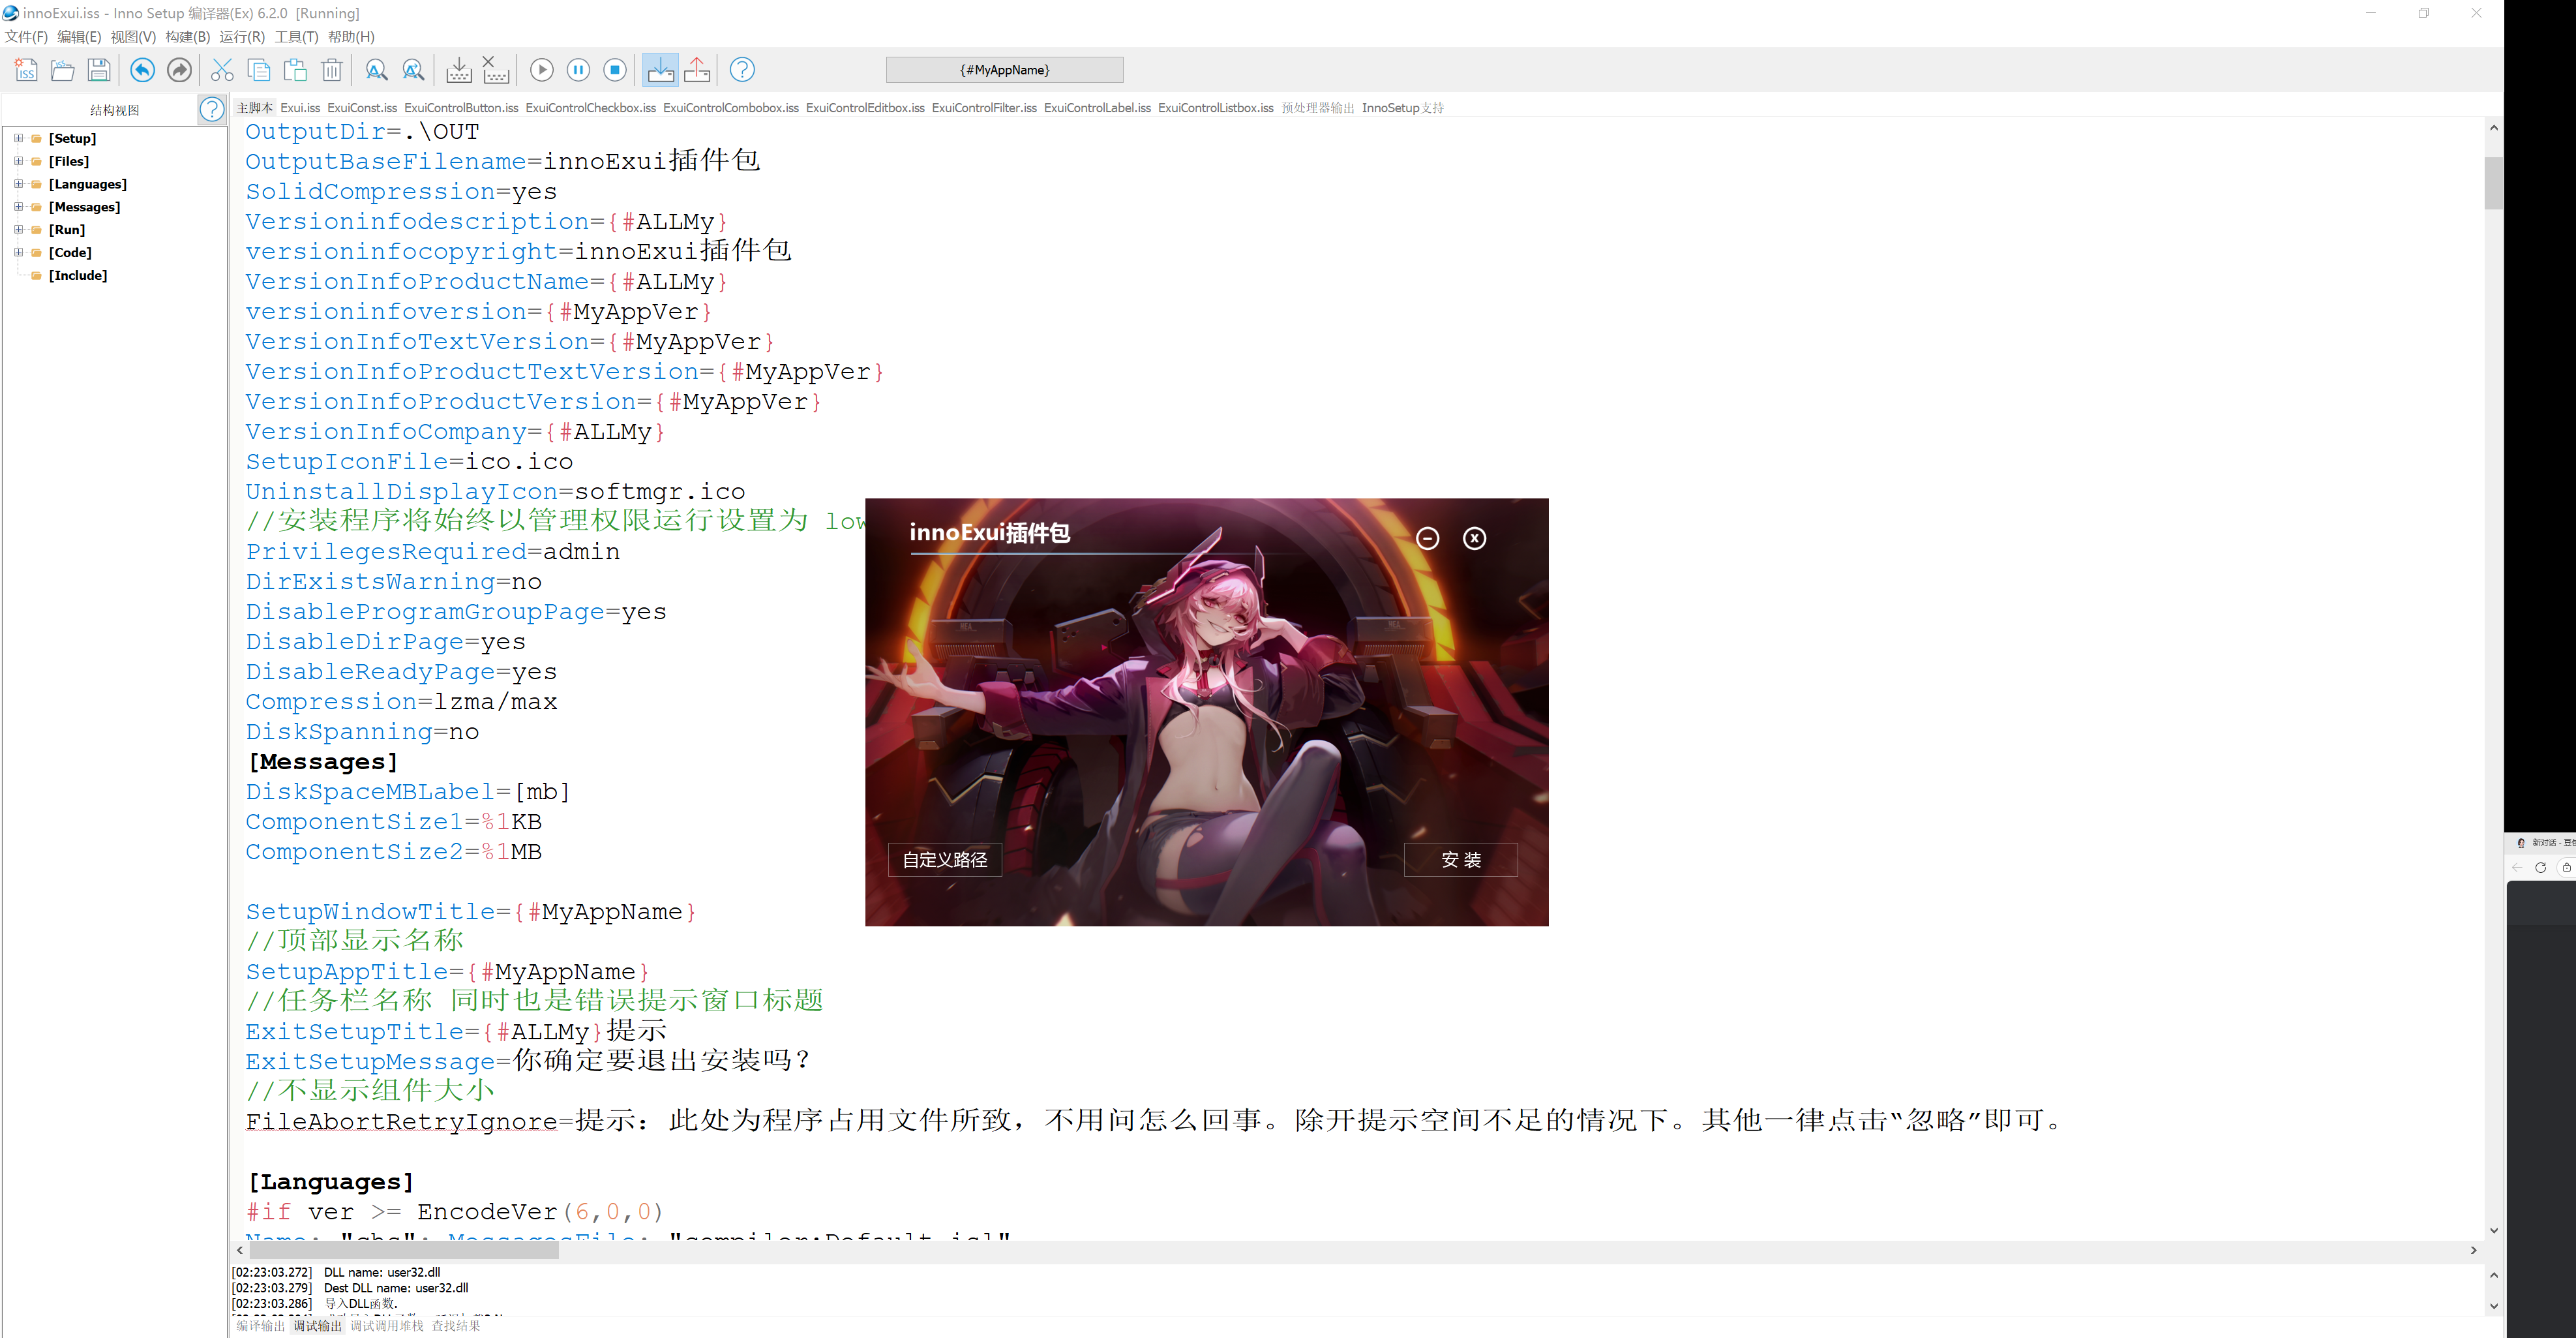
Task: Switch to ExuiControlButton.iss tab
Action: tap(461, 108)
